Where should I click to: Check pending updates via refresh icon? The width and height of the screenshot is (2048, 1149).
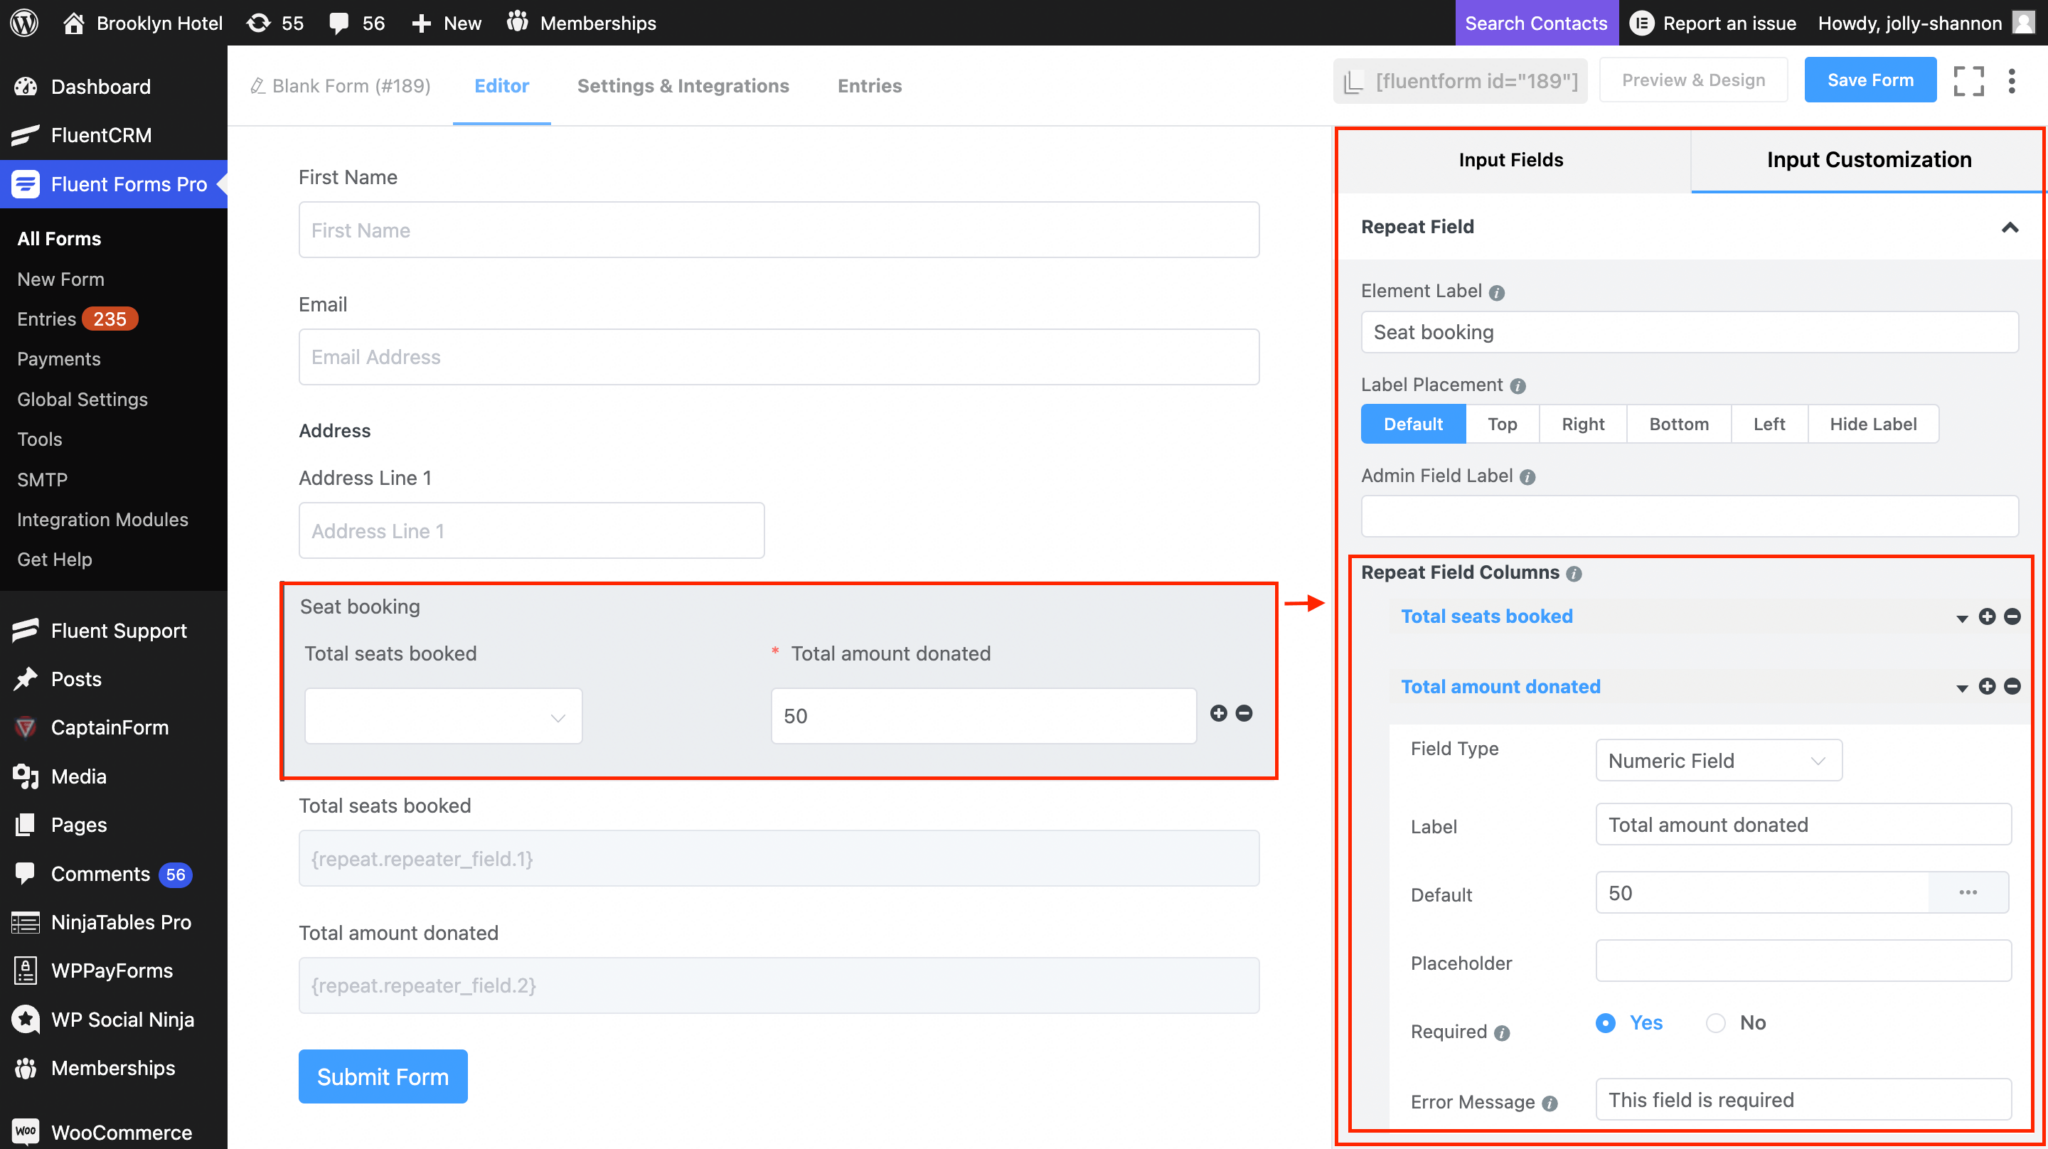pyautogui.click(x=259, y=22)
